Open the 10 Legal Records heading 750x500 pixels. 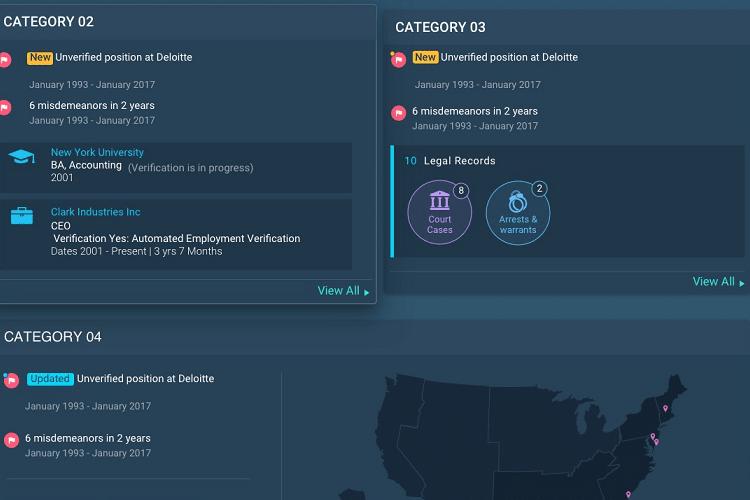pos(450,161)
